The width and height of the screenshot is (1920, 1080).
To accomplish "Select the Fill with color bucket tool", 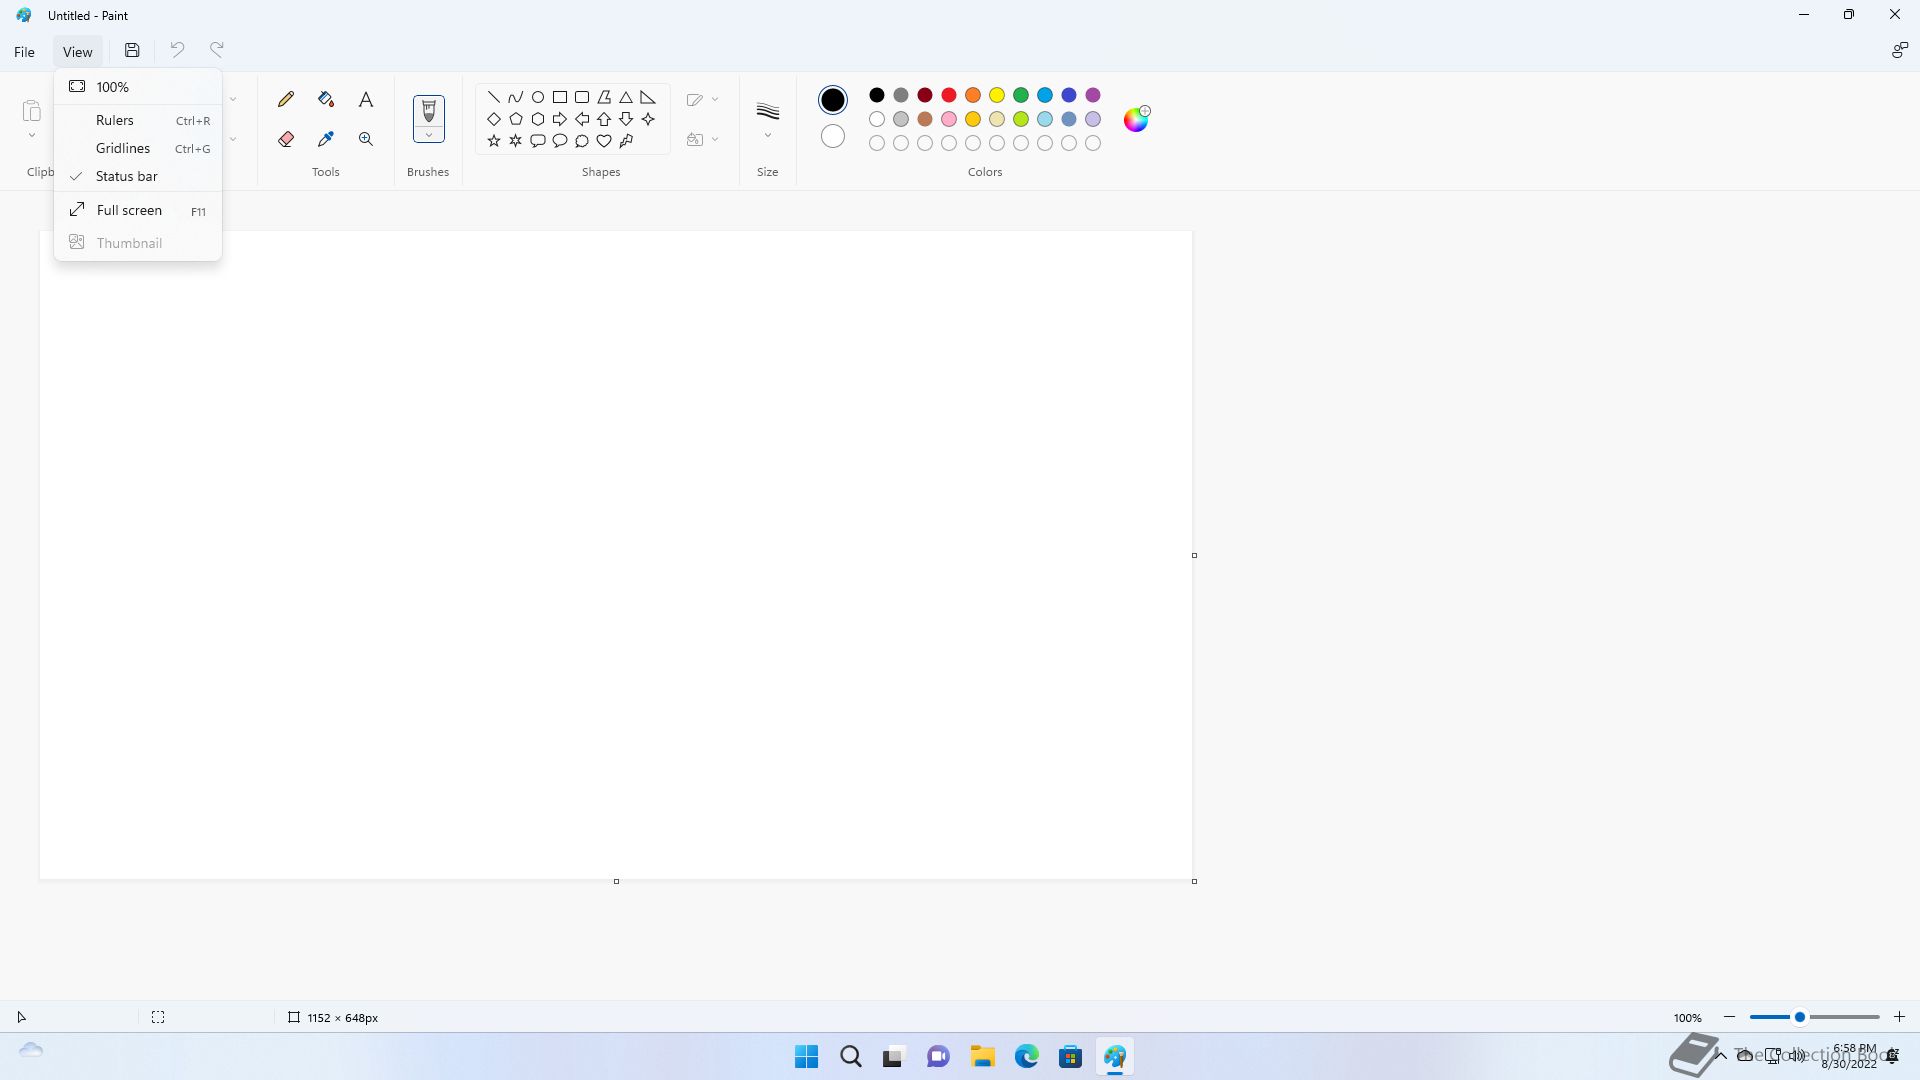I will tap(326, 99).
